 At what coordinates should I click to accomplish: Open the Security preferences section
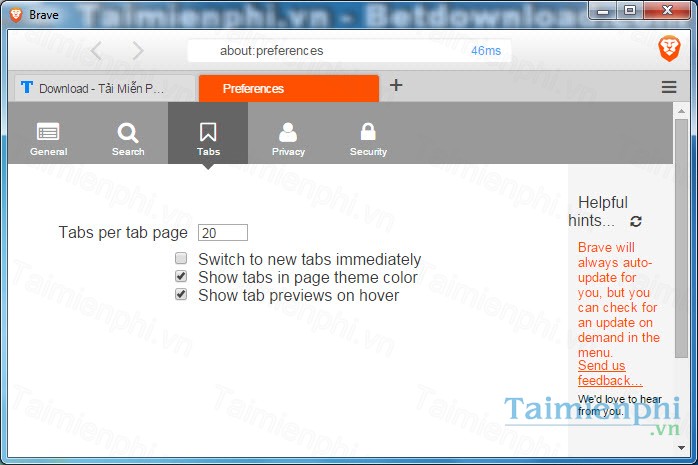368,139
